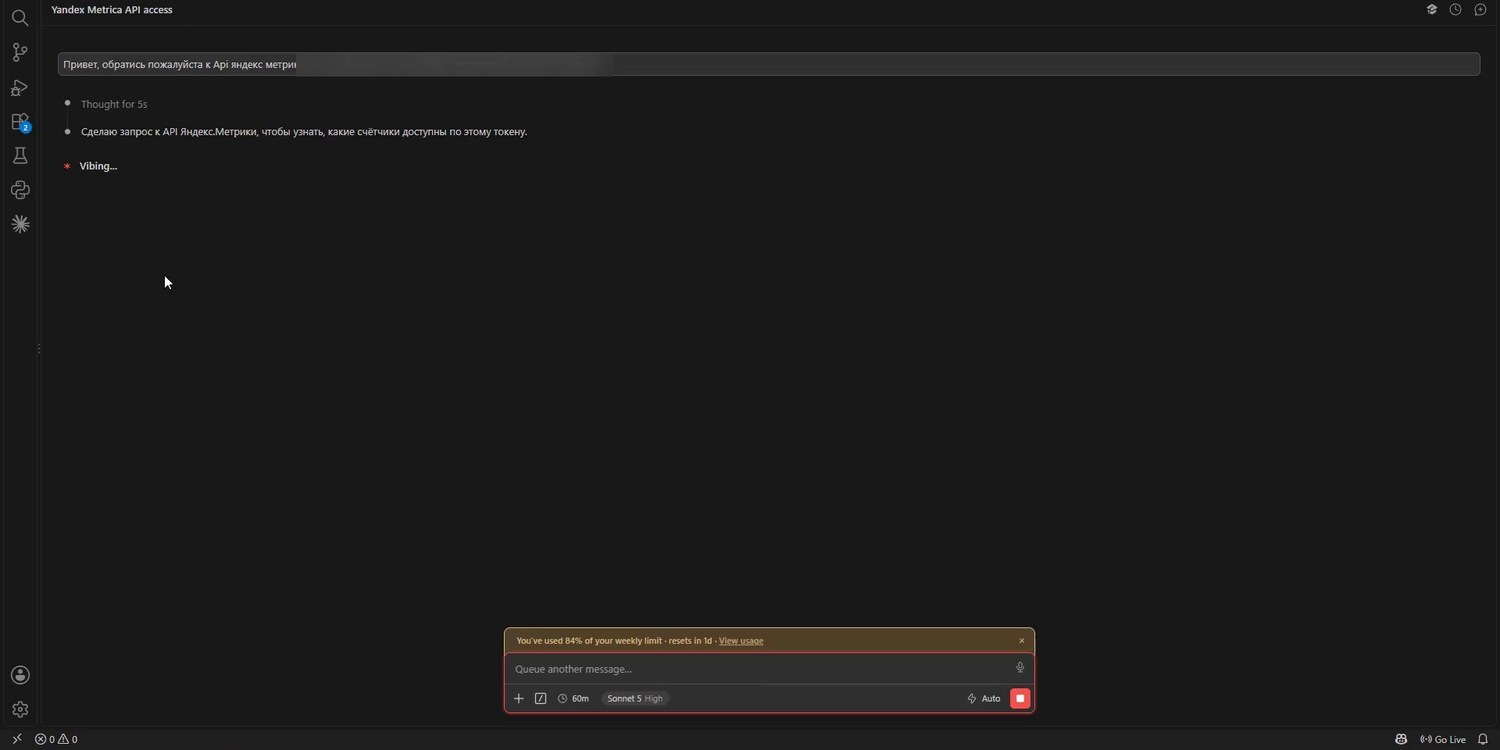Open the Copilot status icon in the status bar

point(1401,739)
